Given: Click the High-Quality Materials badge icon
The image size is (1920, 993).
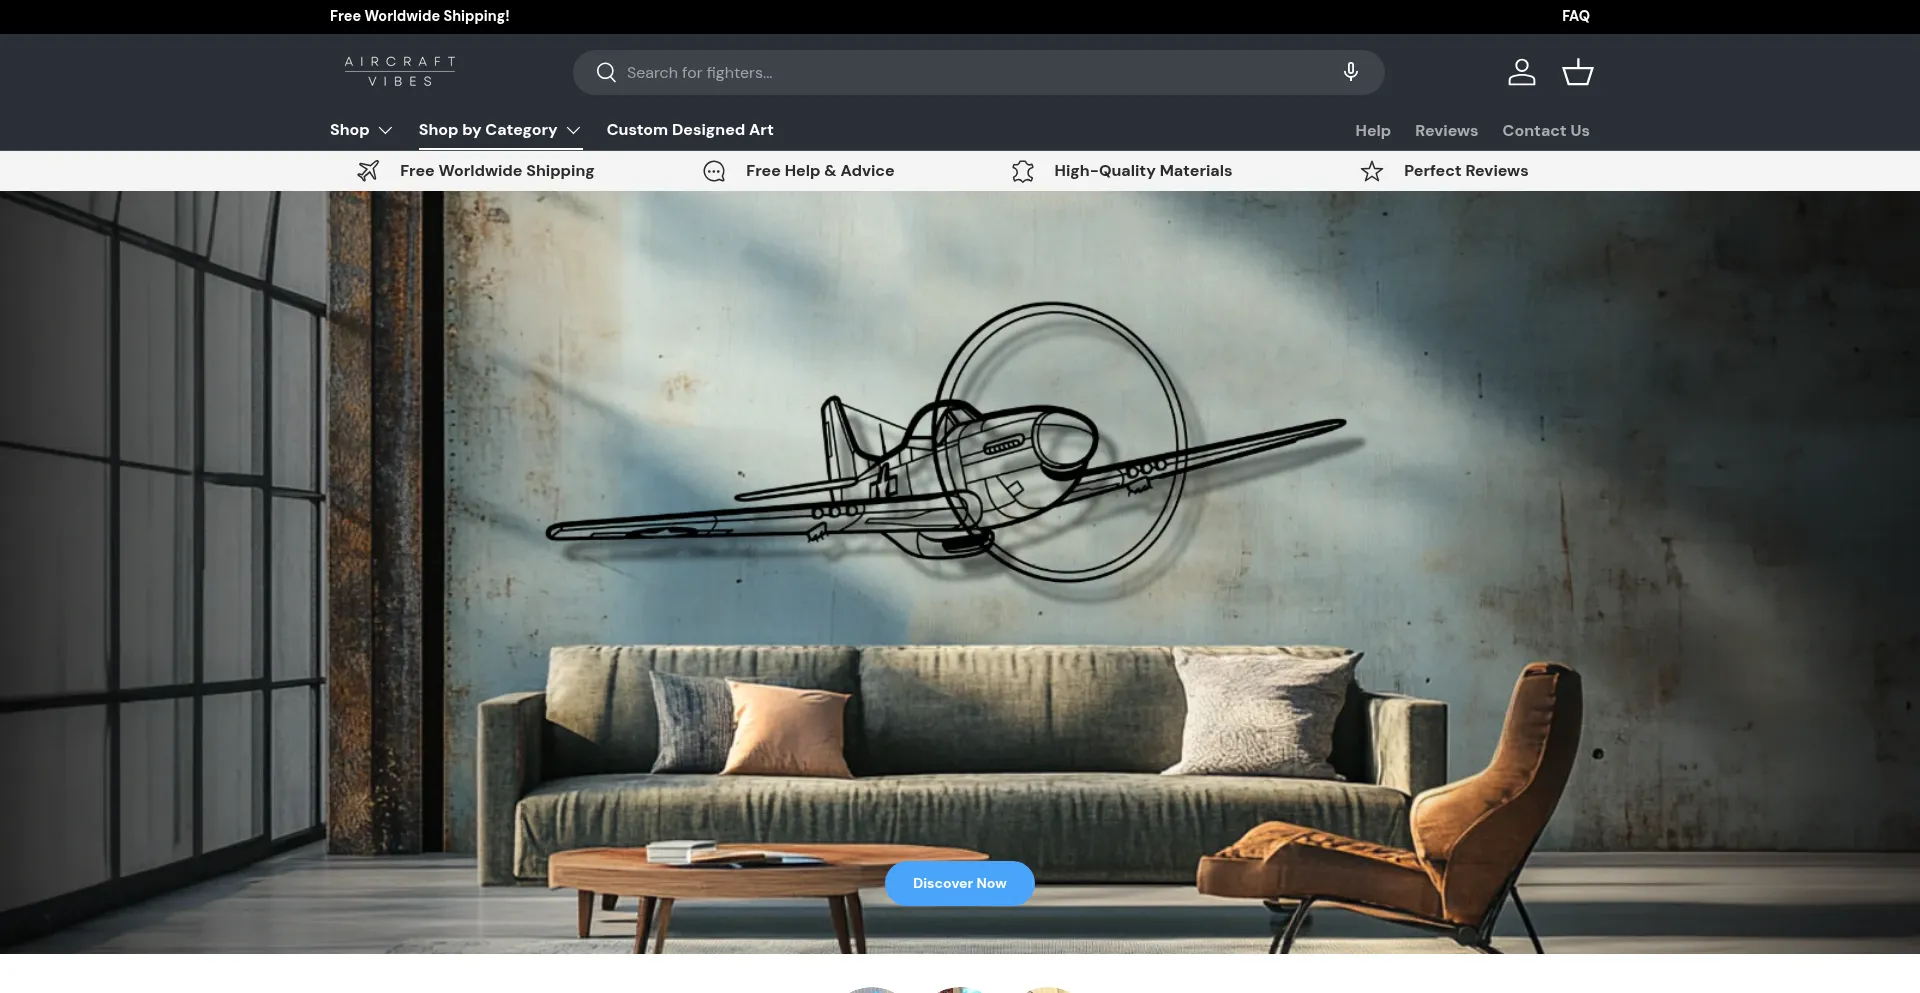Looking at the screenshot, I should 1022,172.
